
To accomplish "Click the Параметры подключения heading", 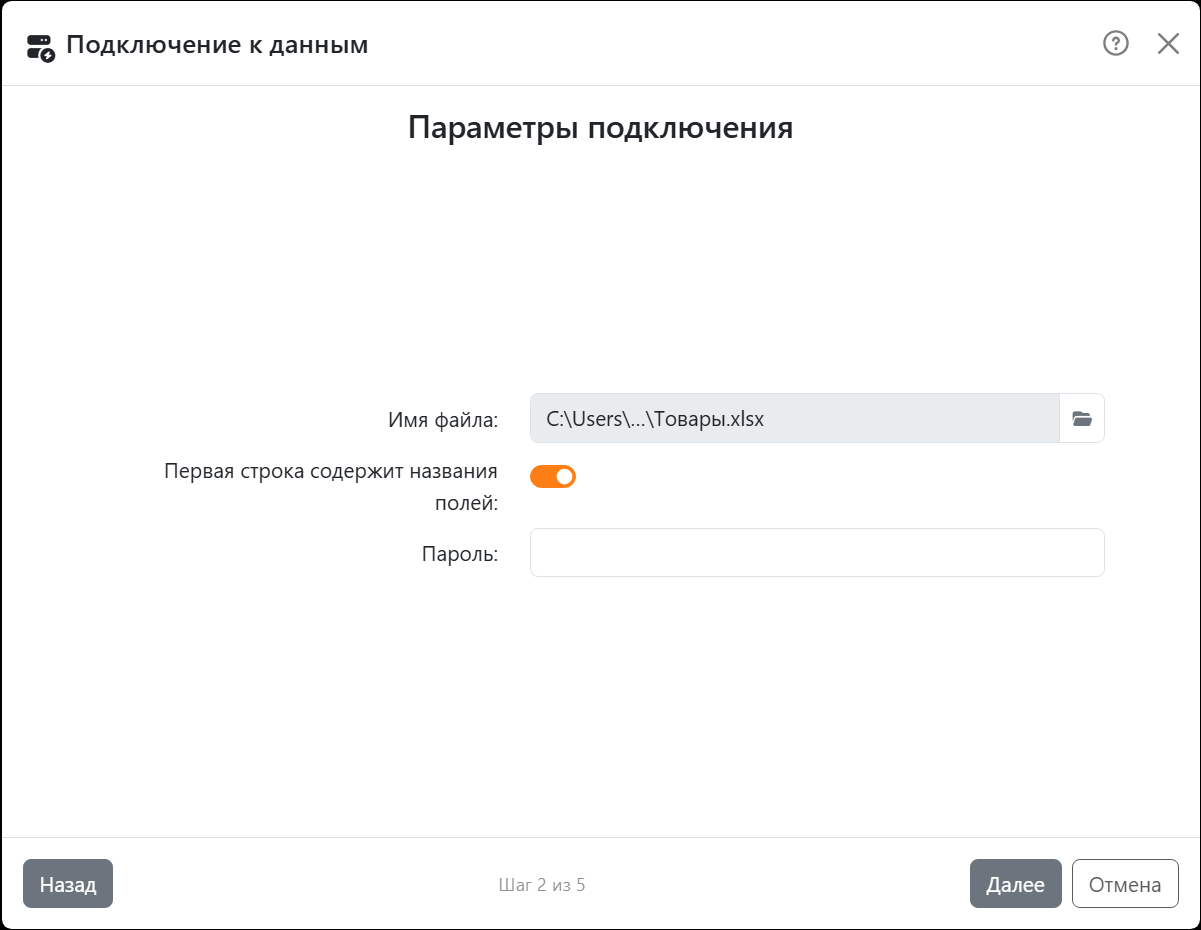I will (601, 128).
